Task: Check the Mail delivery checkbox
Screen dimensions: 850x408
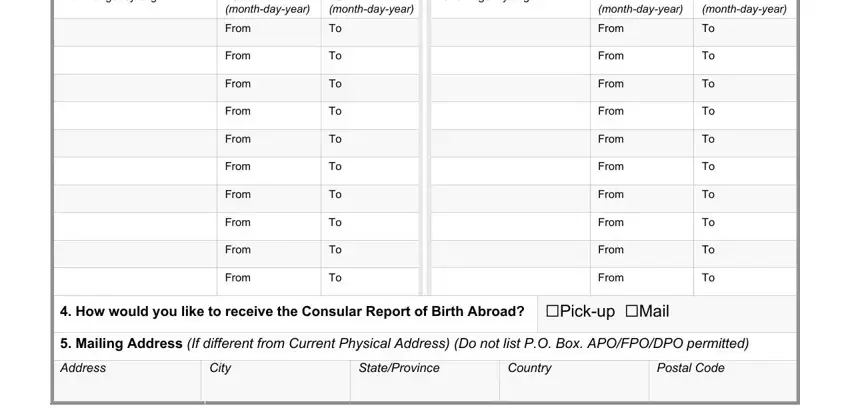Action: [x=632, y=312]
